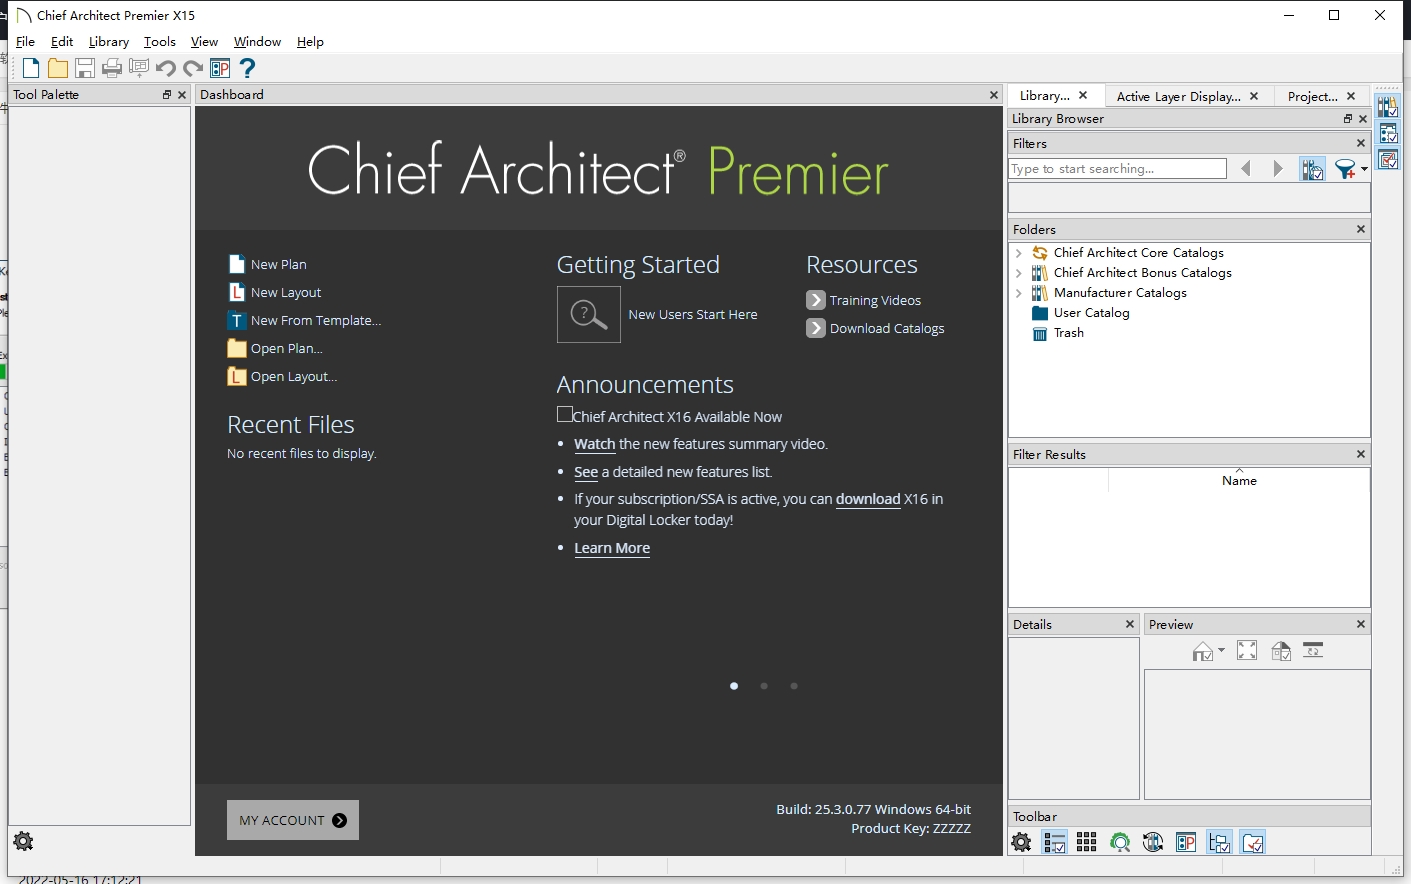
Task: Expand Chief Architect Core Catalogs folder
Action: [1019, 253]
